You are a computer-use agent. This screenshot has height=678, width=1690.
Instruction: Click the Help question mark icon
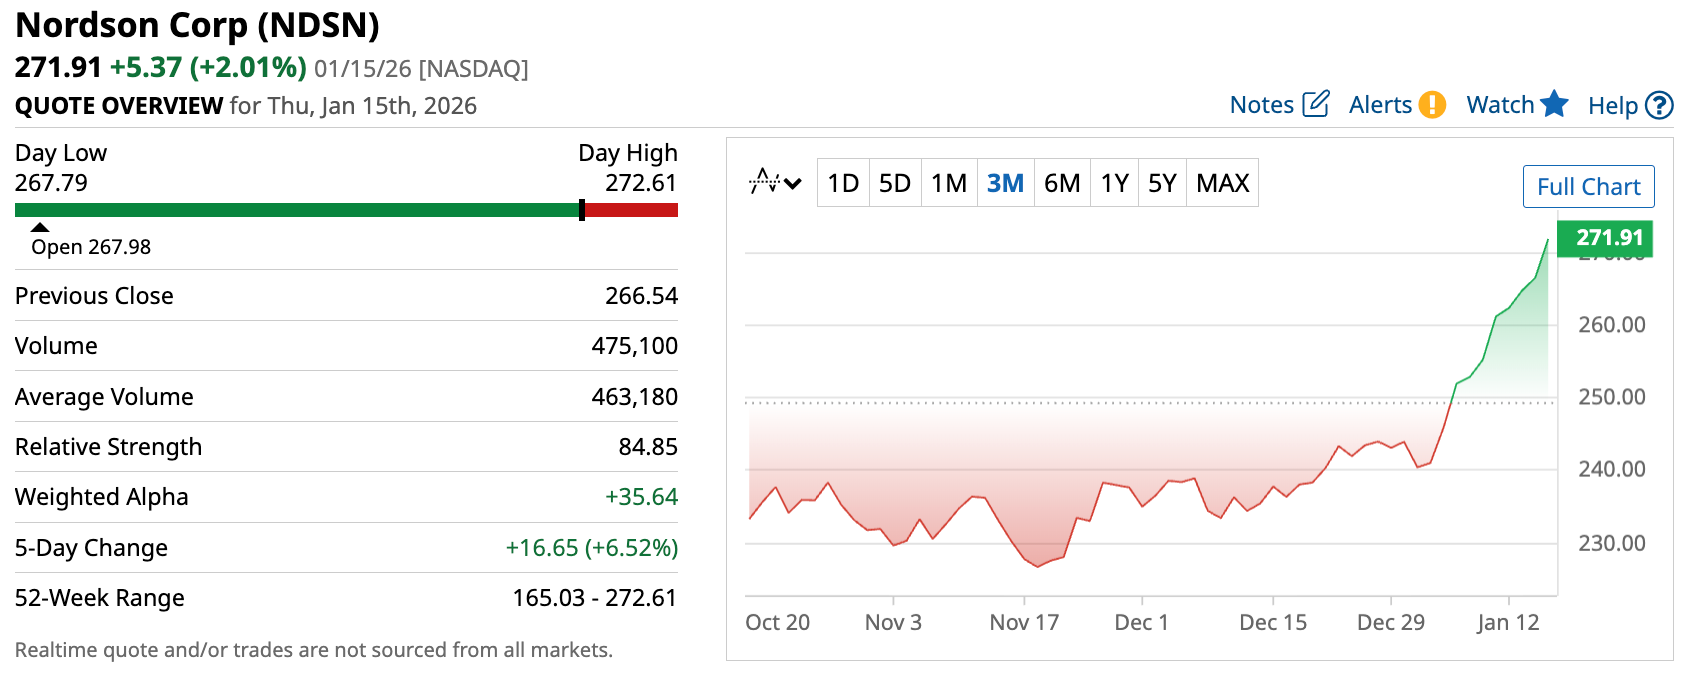[x=1659, y=105]
